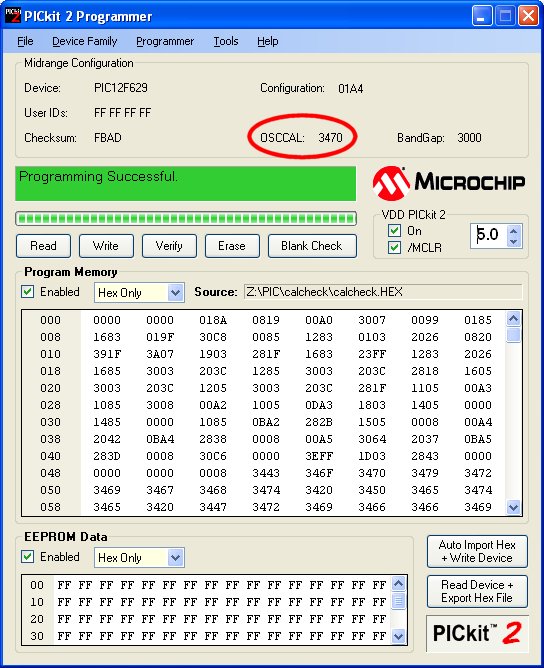Click the PICkit 2 title bar icon
The image size is (544, 668).
12,16
